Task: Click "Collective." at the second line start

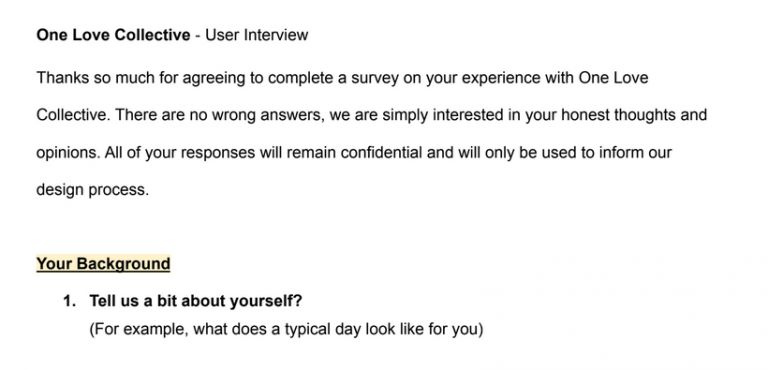Action: coord(73,115)
